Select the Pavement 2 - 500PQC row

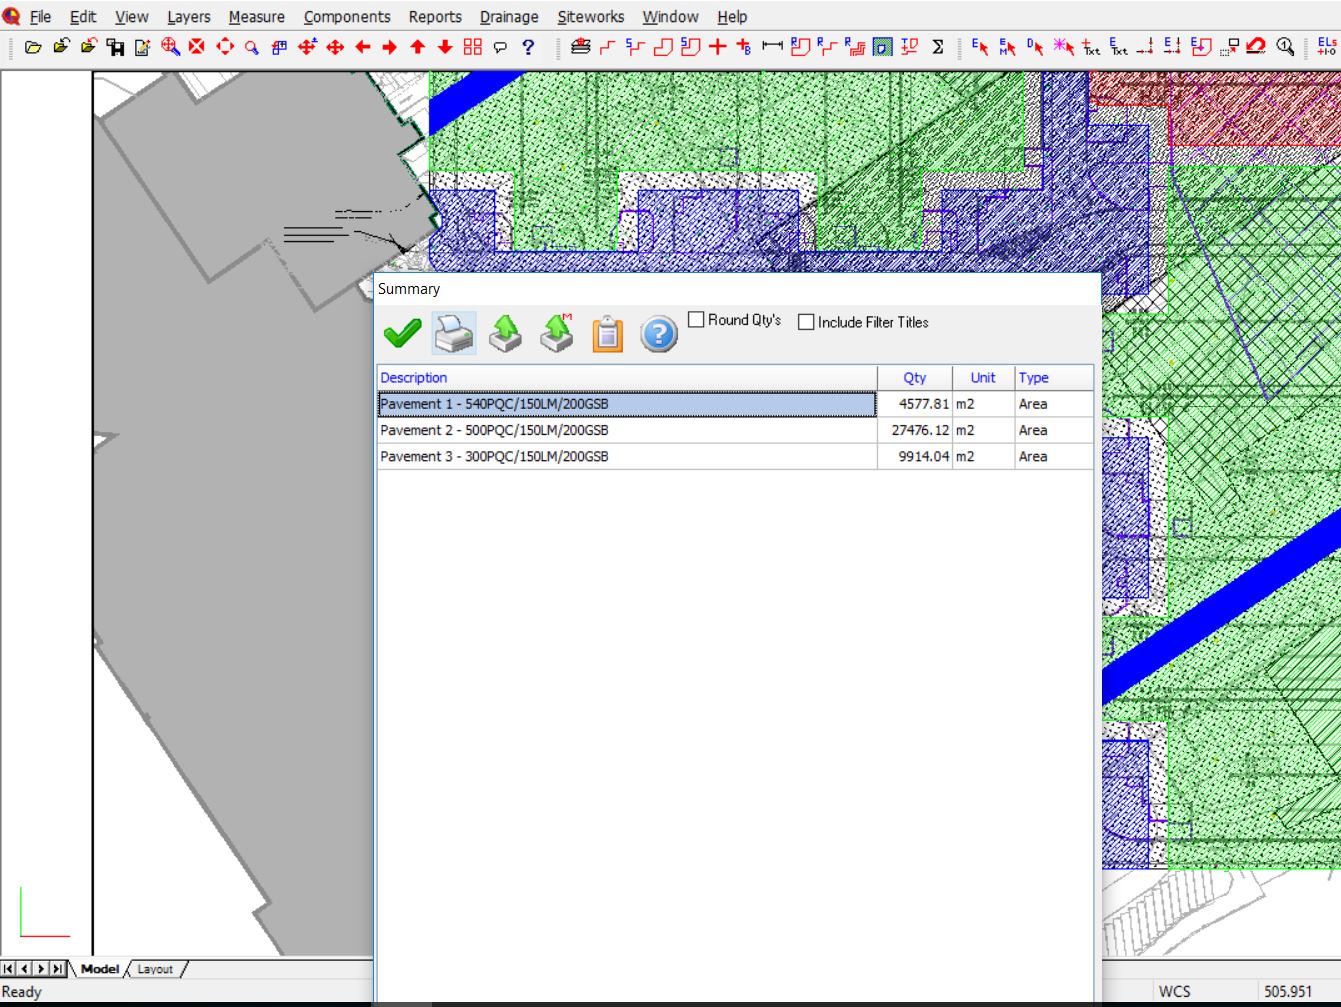coord(494,430)
